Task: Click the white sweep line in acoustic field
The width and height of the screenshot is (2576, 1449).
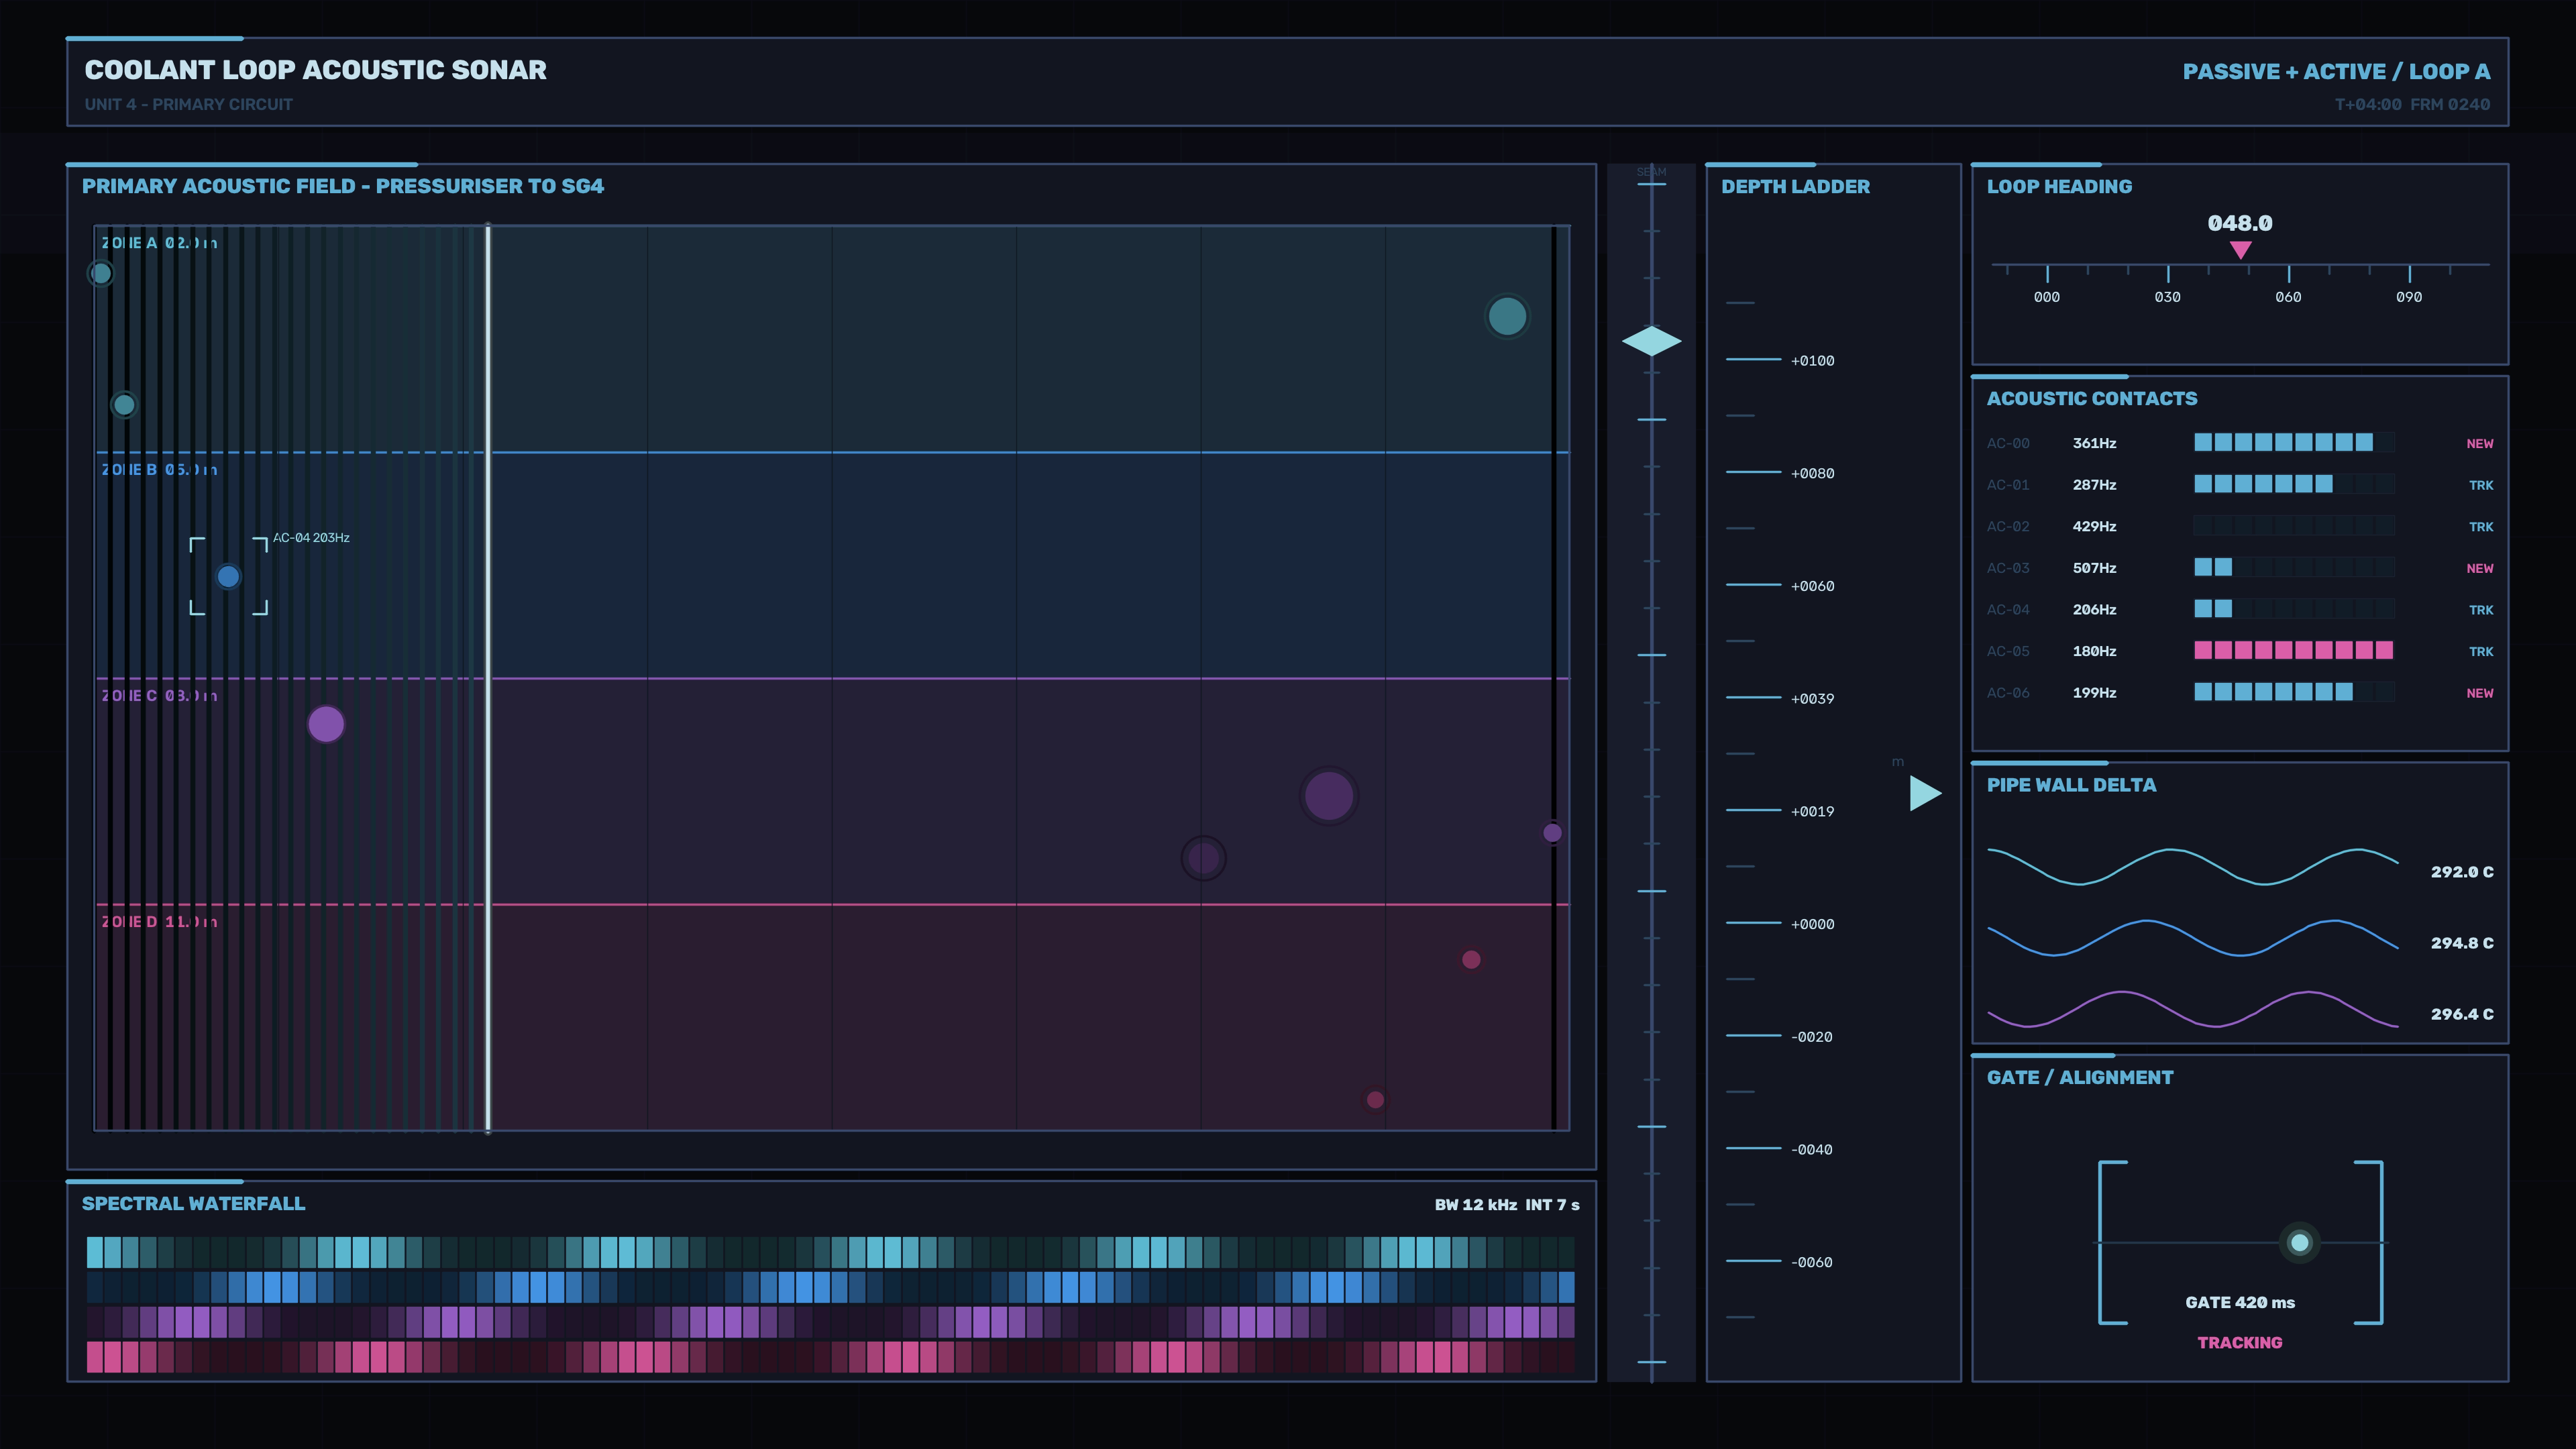Action: click(488, 678)
